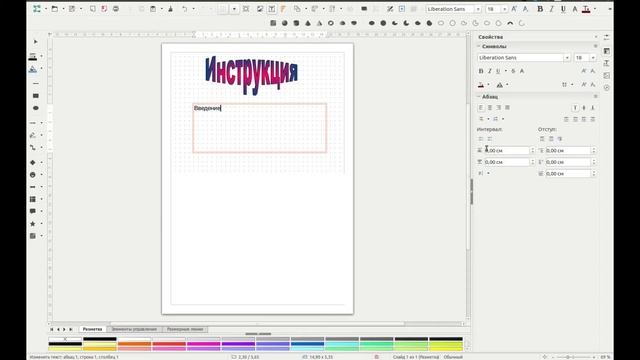The image size is (640, 360).
Task: Open sidebar Liberation Sans font dropdown
Action: pos(567,58)
